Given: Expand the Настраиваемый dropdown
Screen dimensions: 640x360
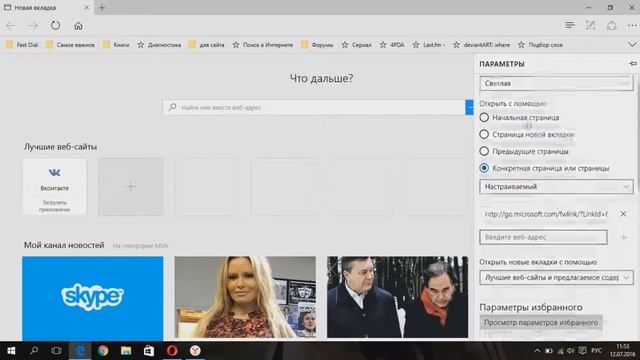Looking at the screenshot, I should click(x=556, y=187).
